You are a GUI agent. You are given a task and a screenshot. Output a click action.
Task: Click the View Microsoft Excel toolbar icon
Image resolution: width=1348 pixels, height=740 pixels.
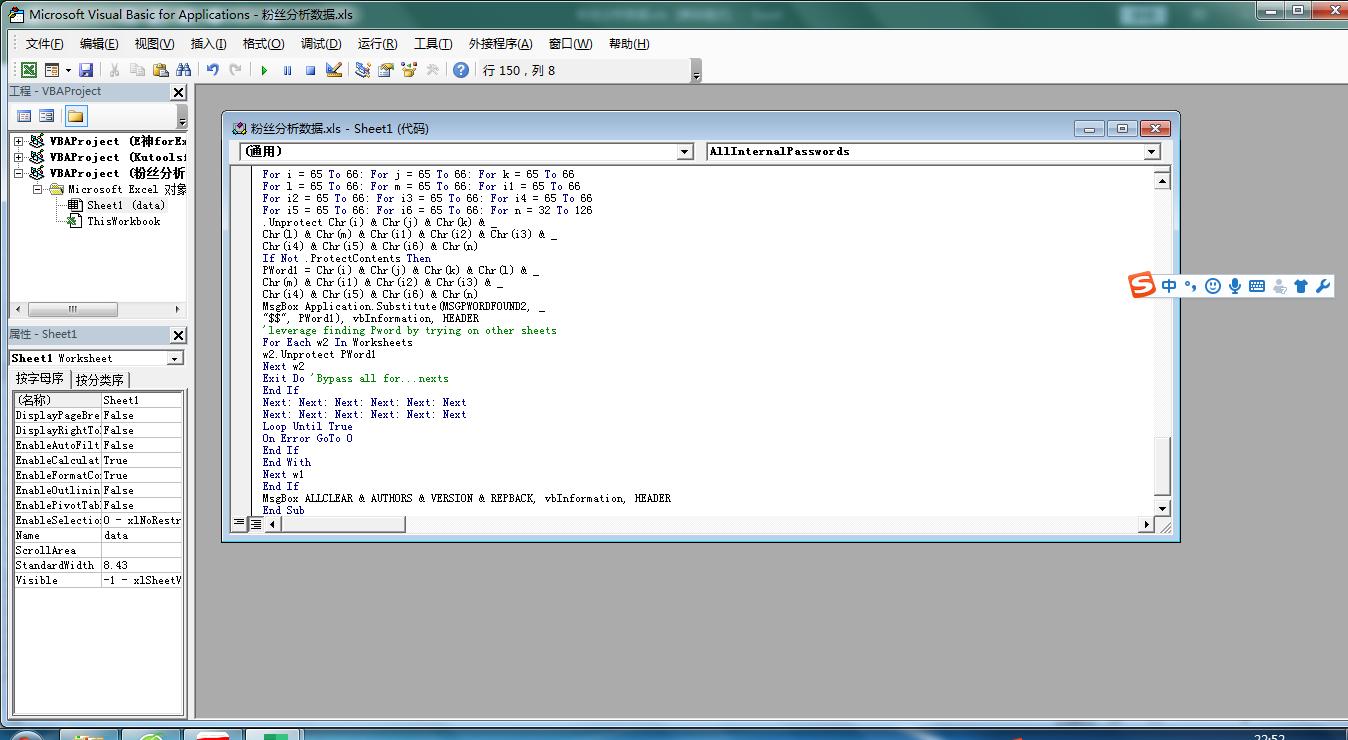(29, 70)
